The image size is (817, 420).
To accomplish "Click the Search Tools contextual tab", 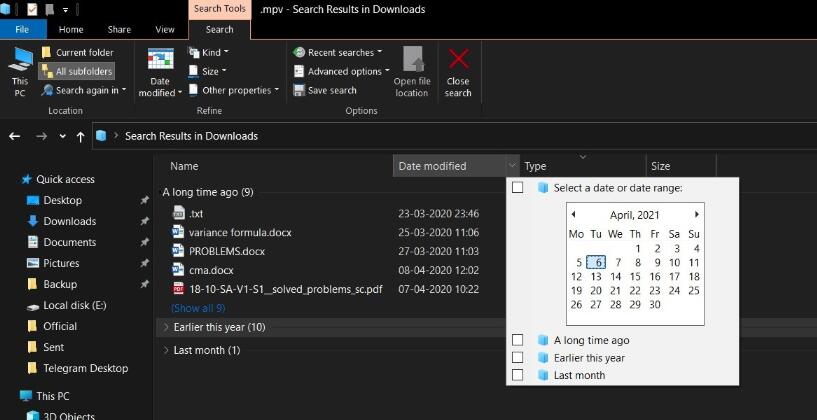I will [219, 9].
